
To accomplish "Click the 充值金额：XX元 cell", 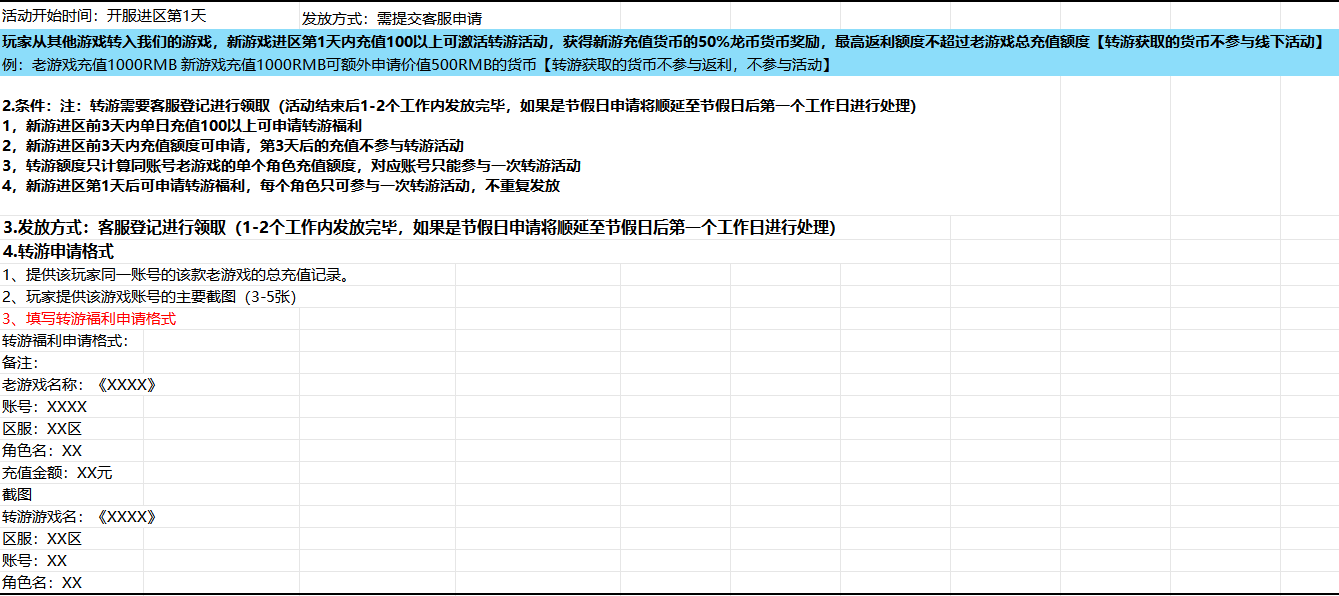I will pyautogui.click(x=57, y=473).
